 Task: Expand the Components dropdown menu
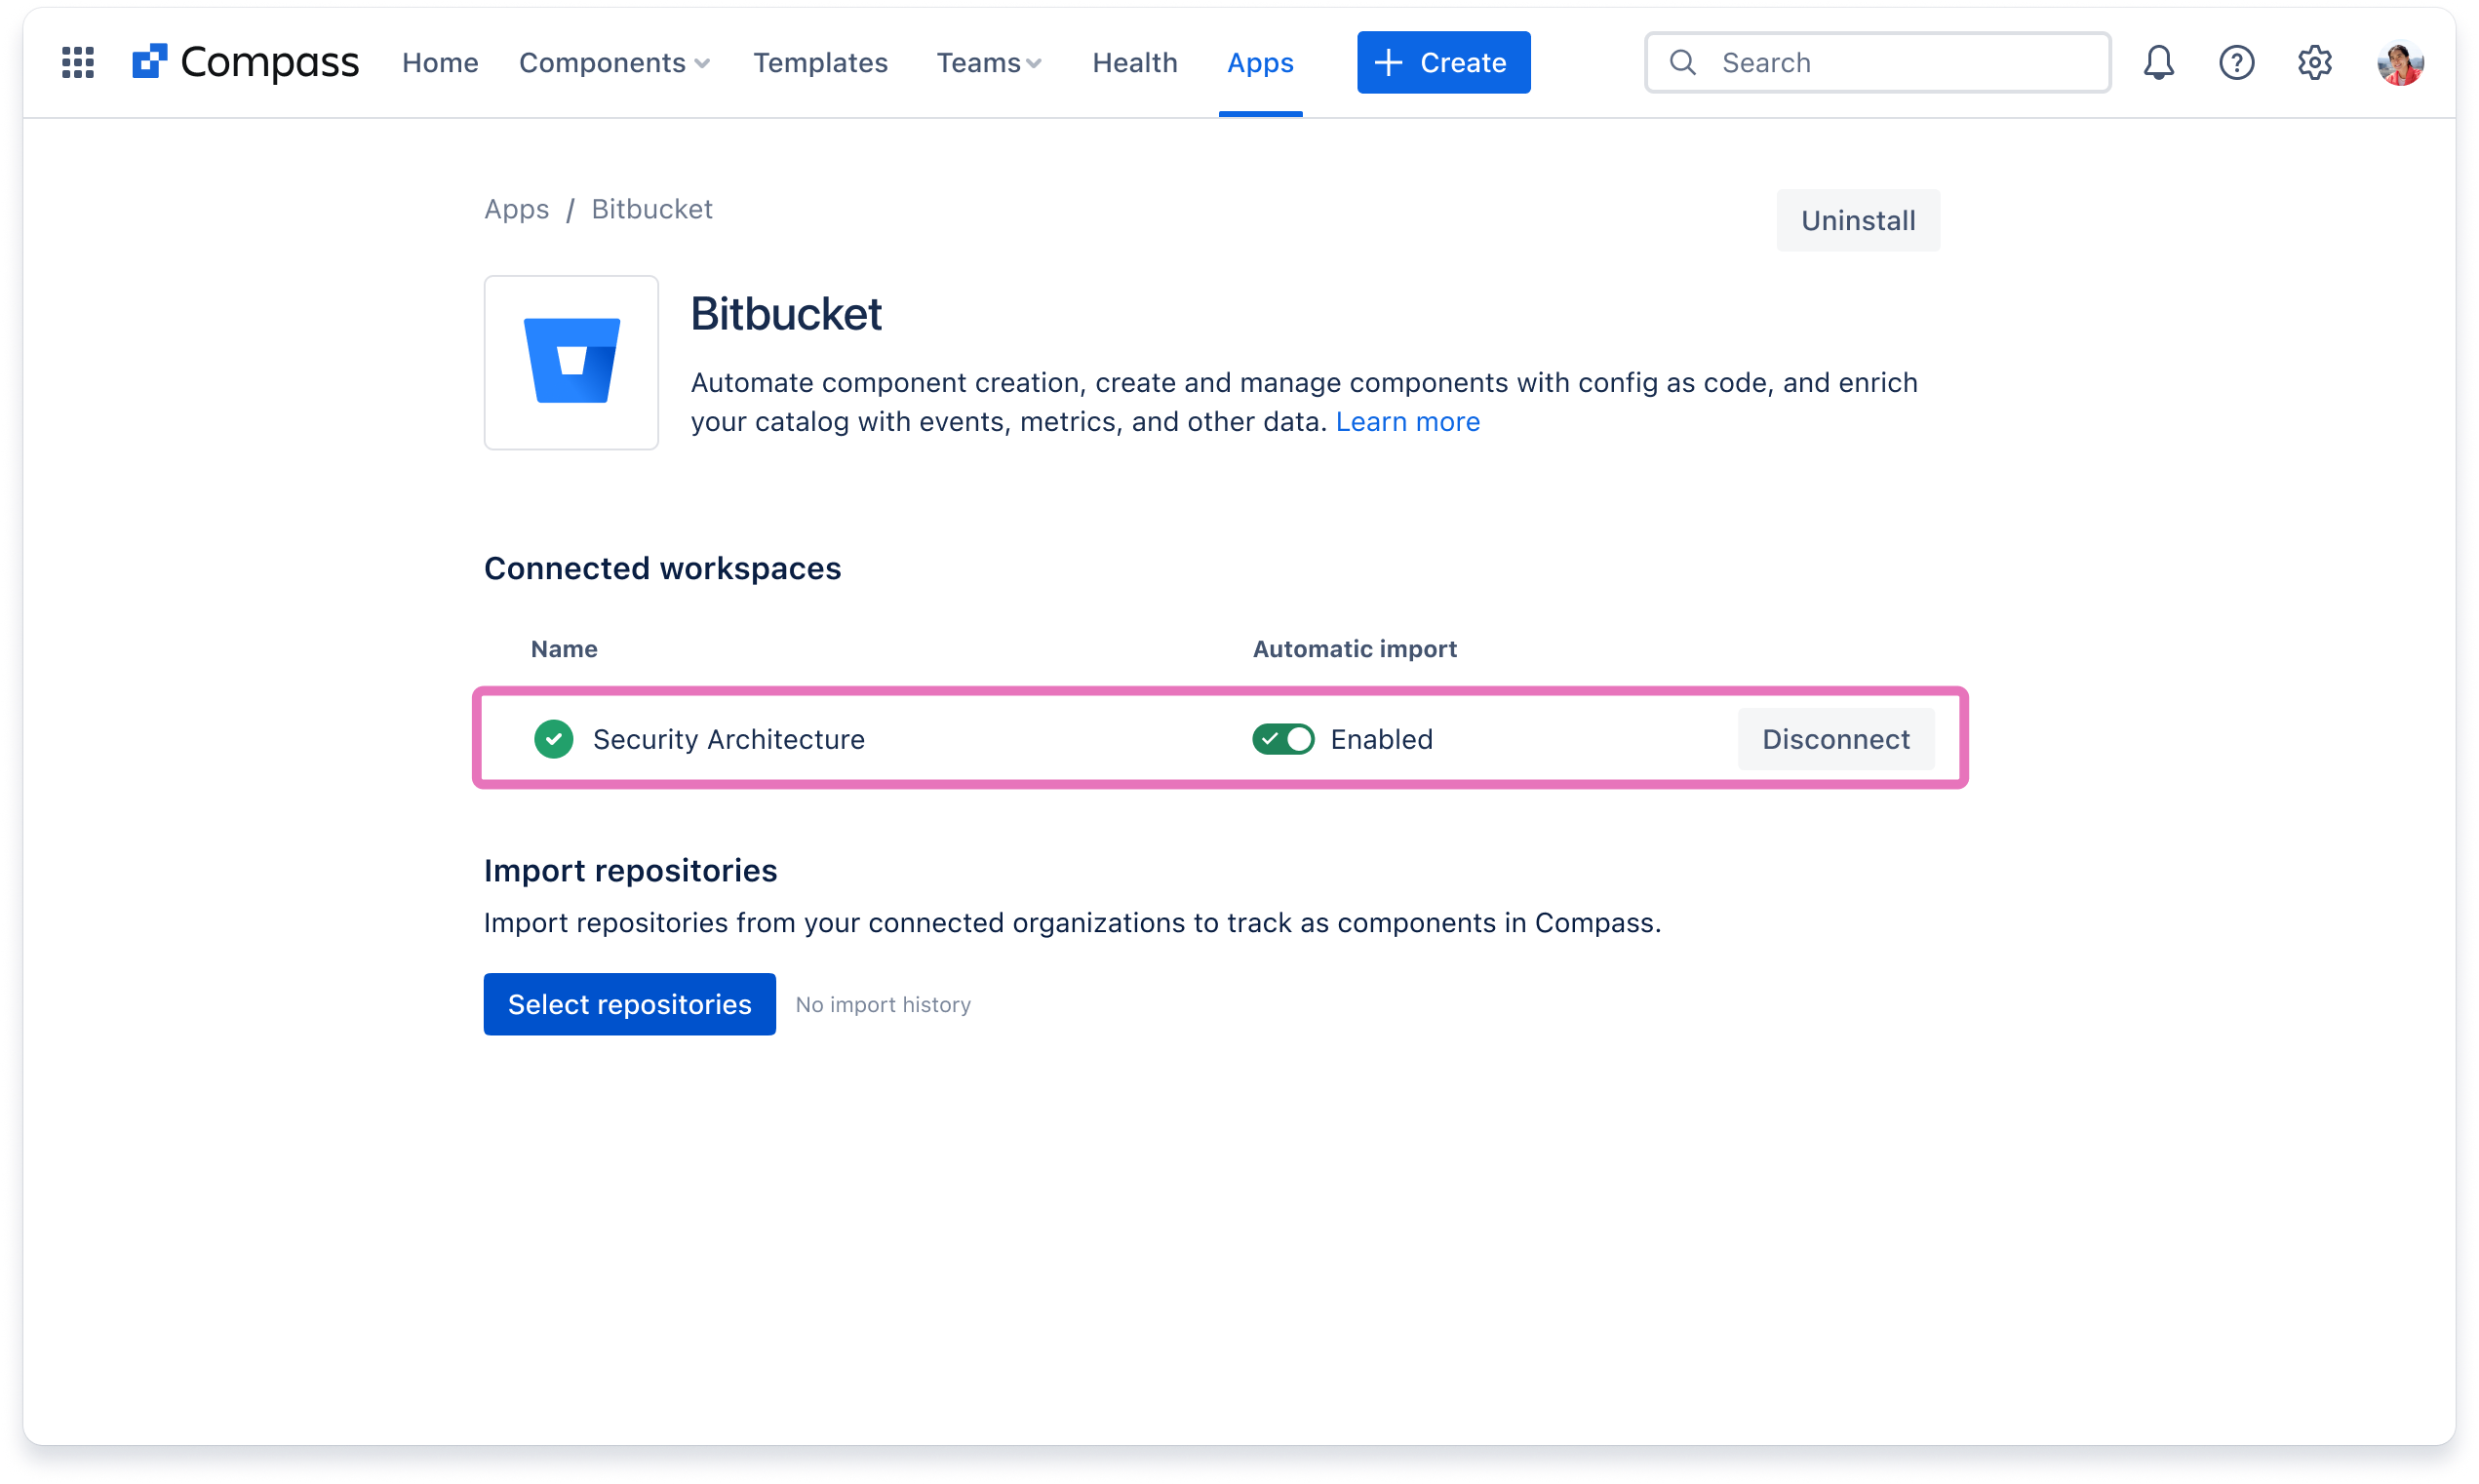(x=615, y=61)
